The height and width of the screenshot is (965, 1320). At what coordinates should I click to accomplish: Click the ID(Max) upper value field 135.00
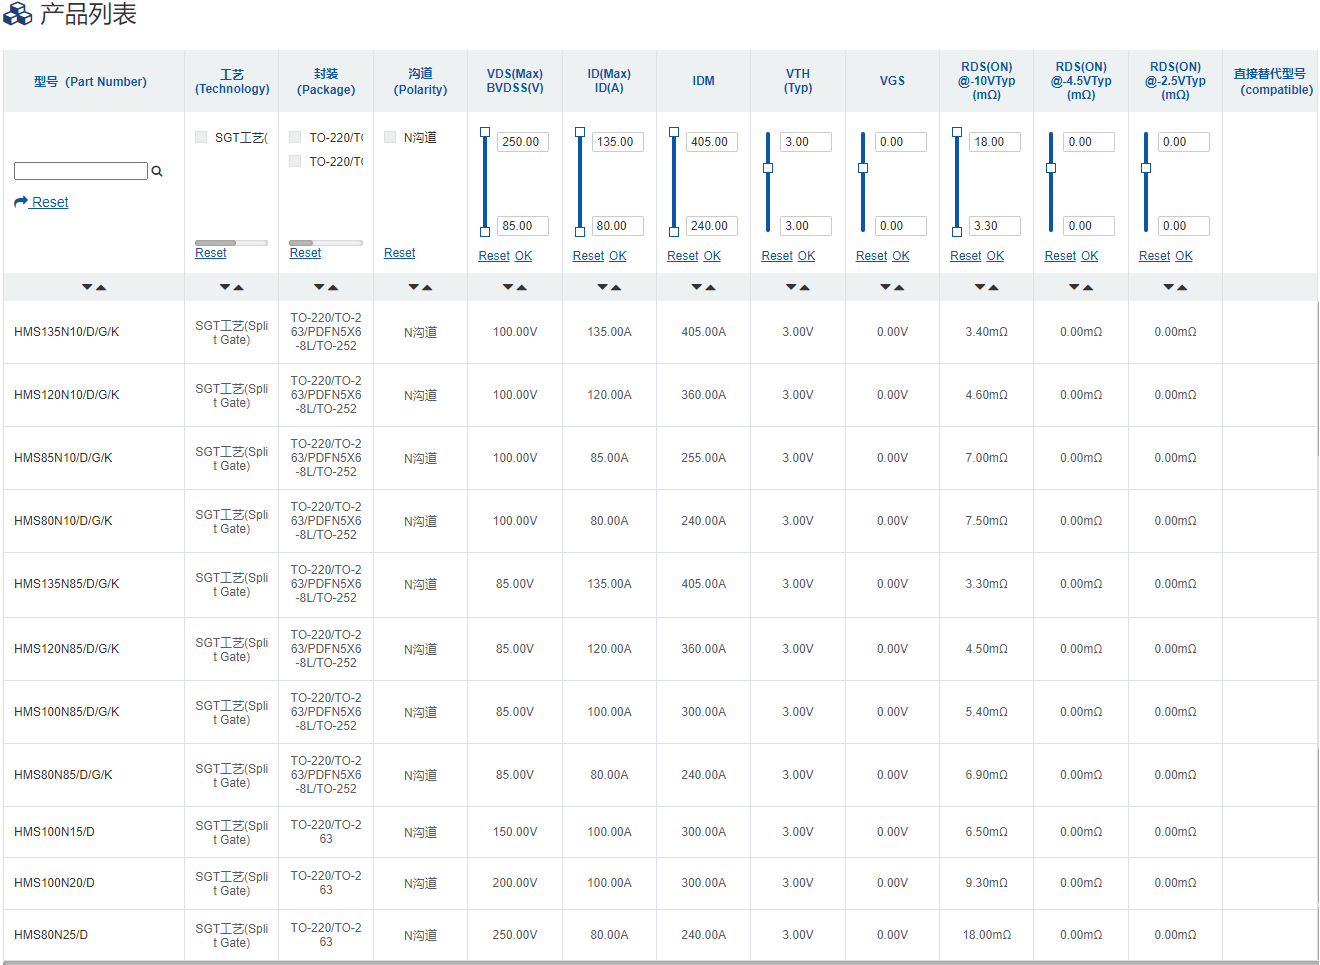[617, 142]
